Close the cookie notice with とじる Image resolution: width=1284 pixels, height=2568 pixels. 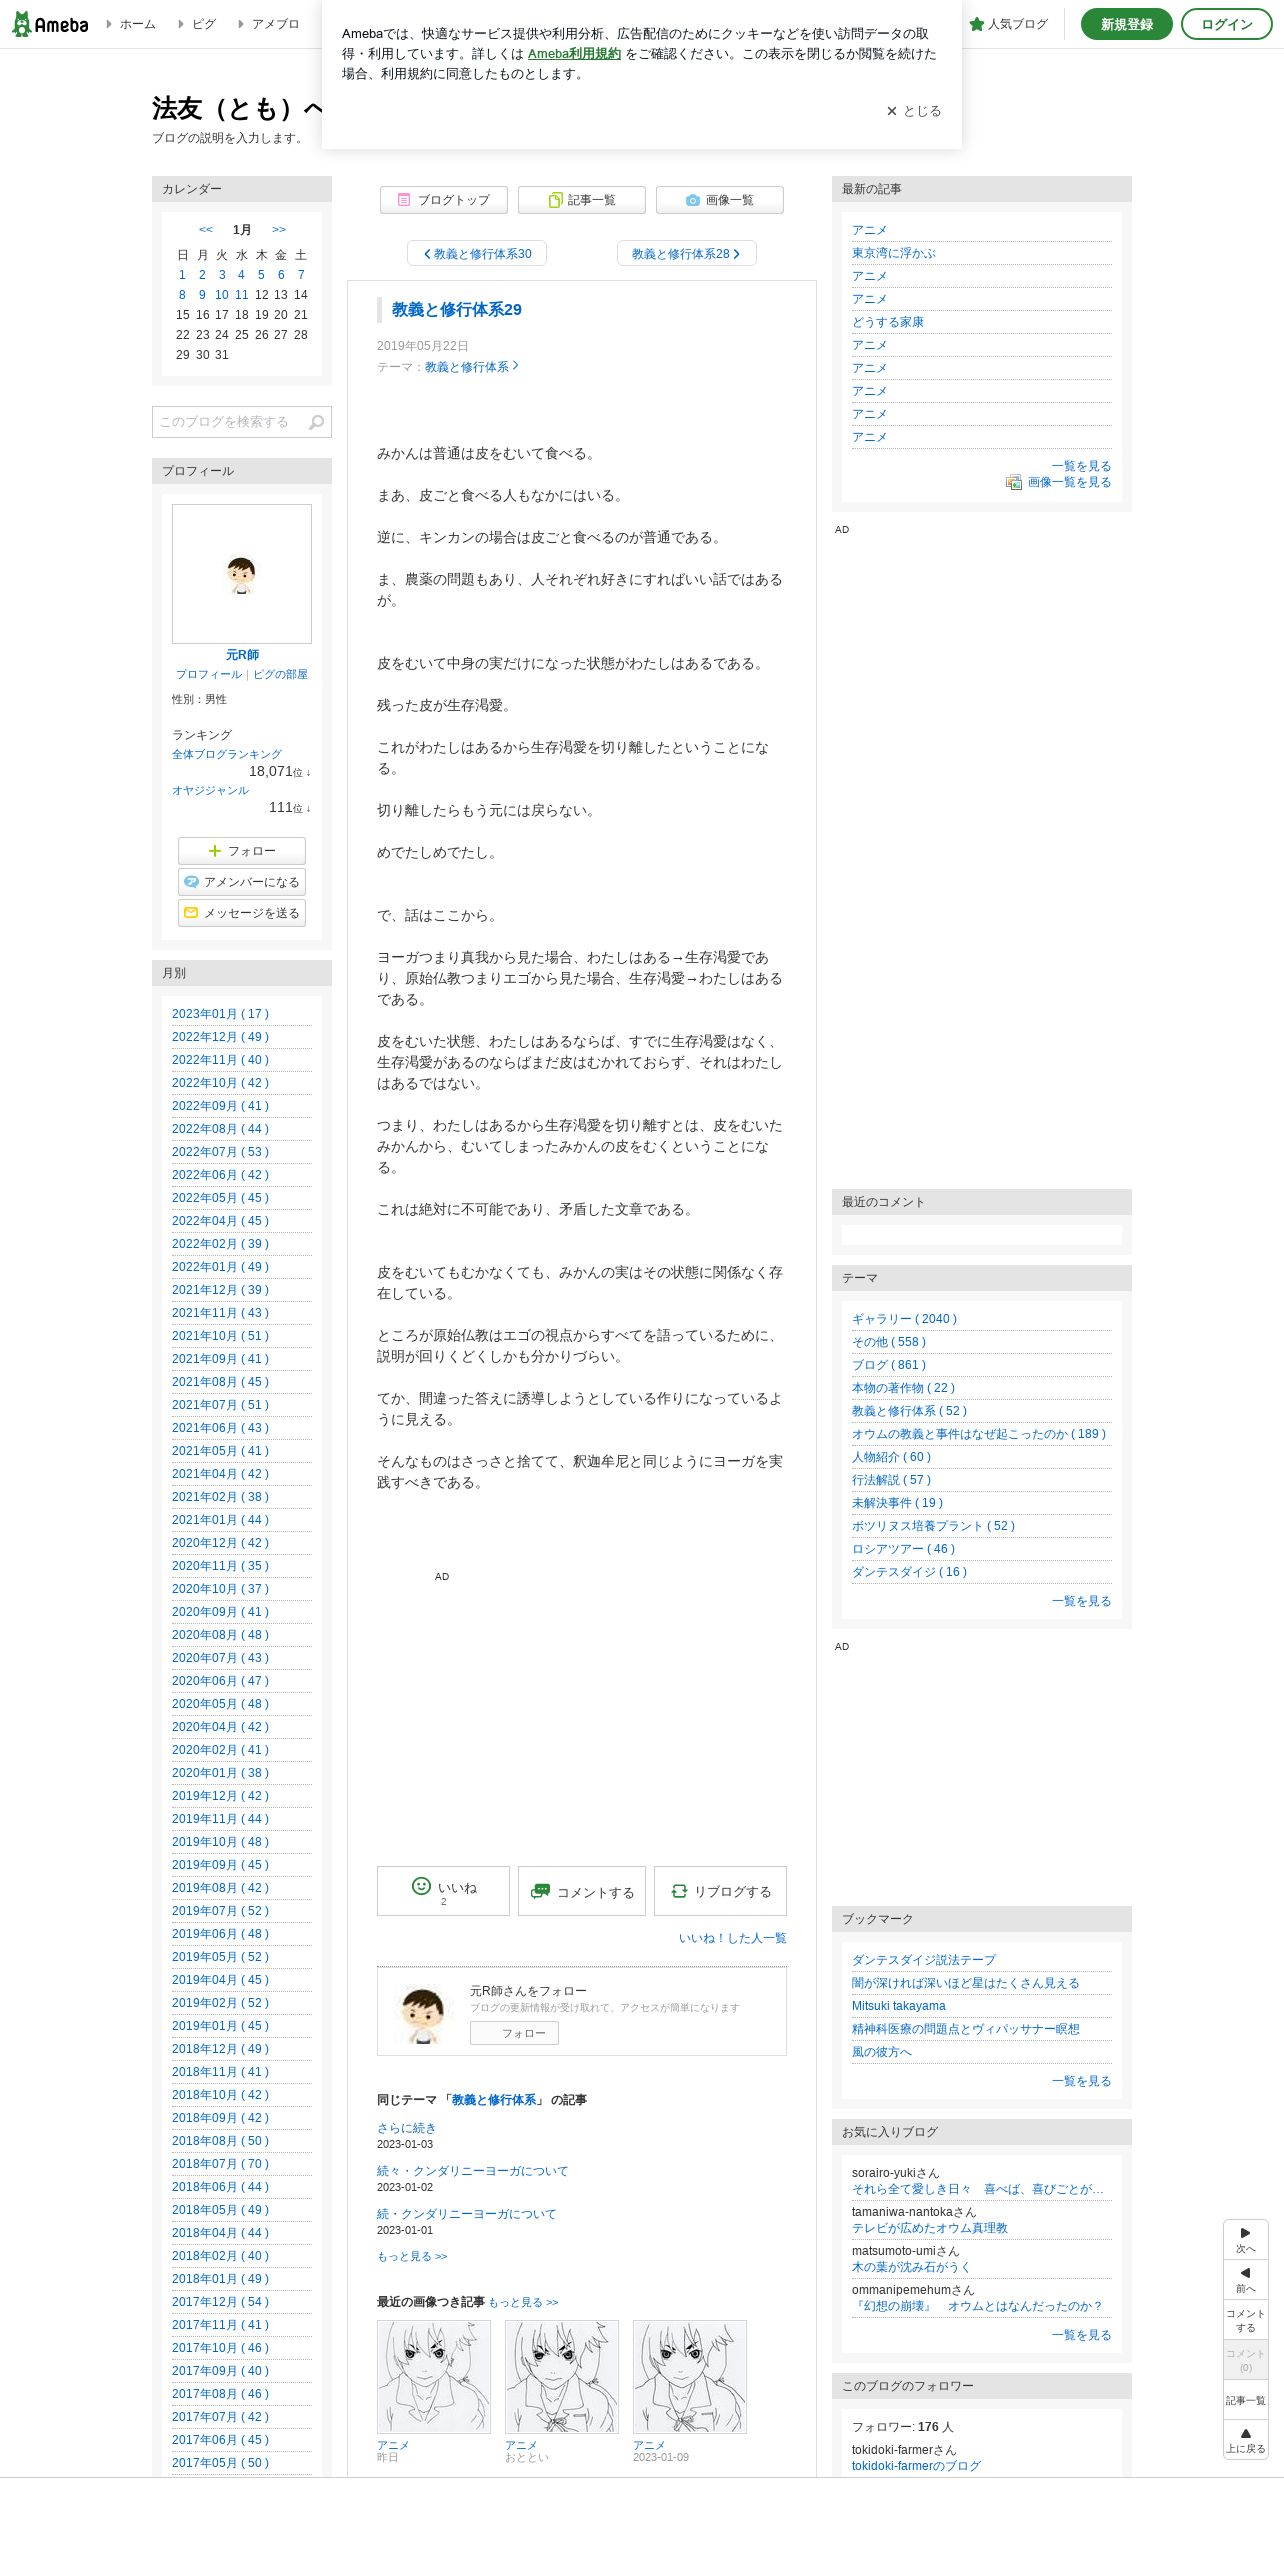point(914,111)
